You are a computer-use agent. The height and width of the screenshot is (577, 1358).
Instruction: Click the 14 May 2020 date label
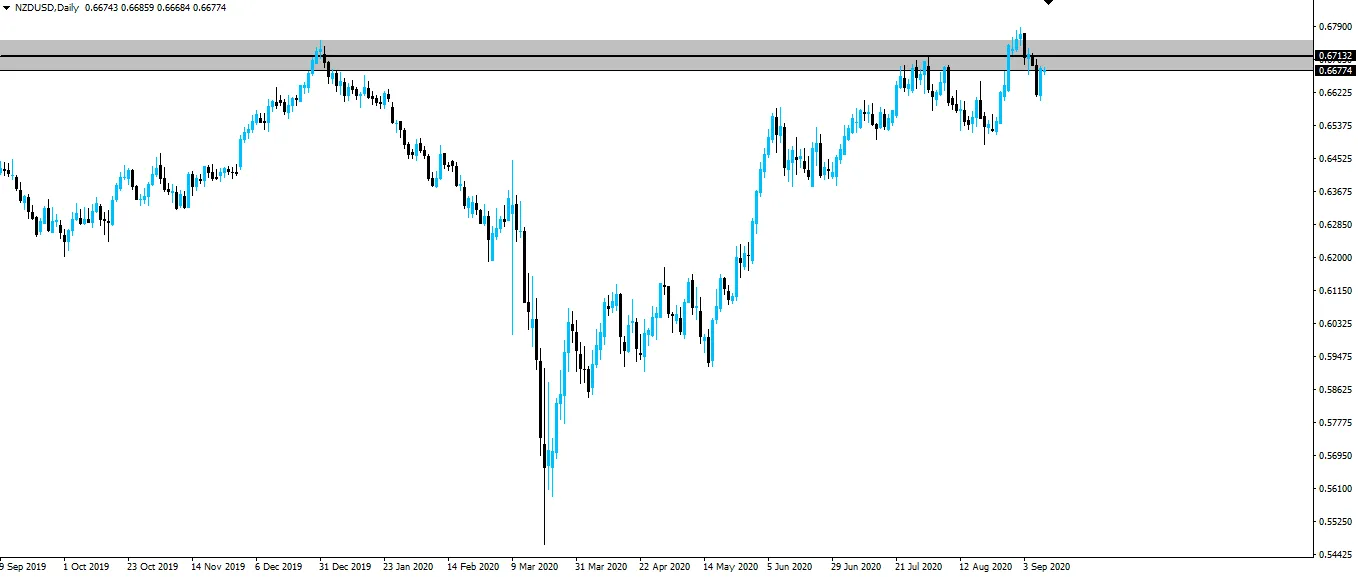(729, 566)
